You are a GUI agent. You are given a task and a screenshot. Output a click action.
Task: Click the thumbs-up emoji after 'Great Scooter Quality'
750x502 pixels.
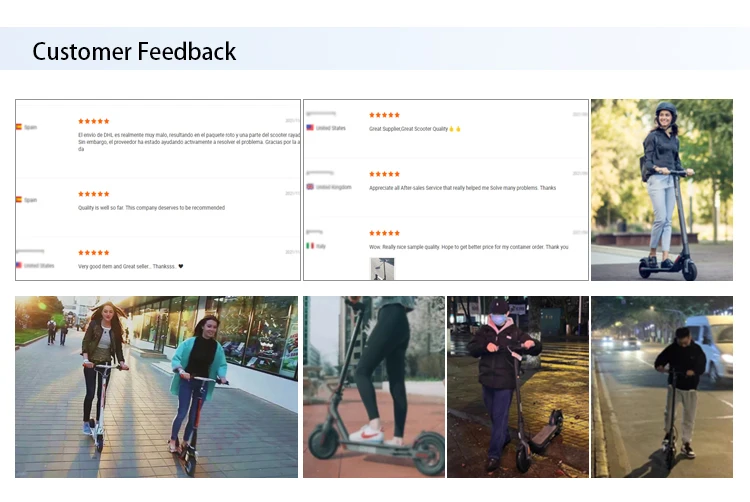(454, 128)
